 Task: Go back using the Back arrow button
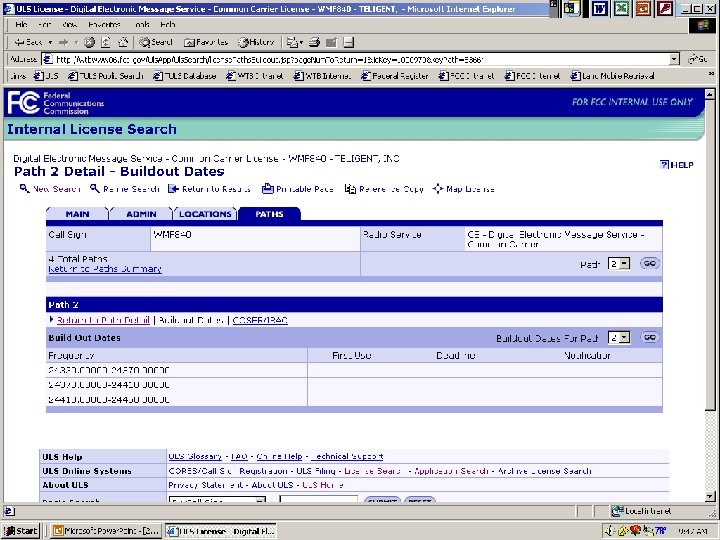tap(28, 42)
